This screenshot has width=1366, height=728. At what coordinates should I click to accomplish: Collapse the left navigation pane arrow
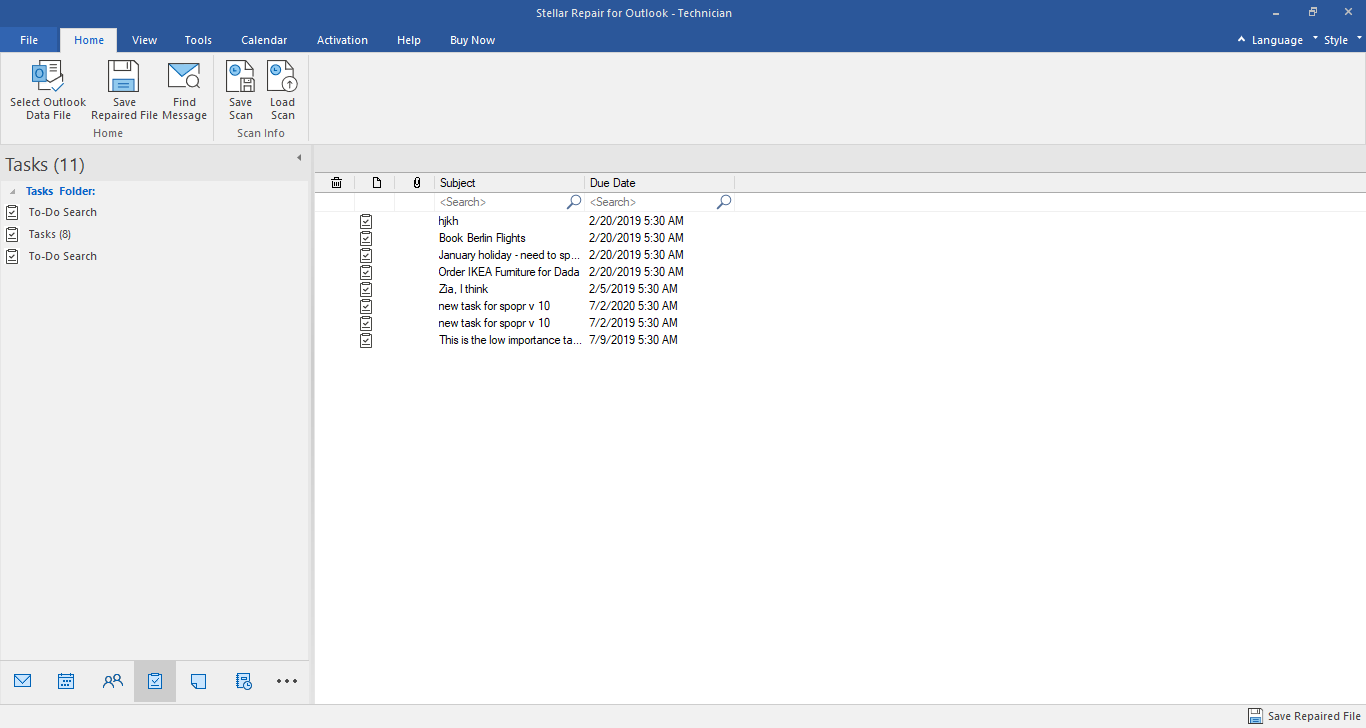[299, 158]
